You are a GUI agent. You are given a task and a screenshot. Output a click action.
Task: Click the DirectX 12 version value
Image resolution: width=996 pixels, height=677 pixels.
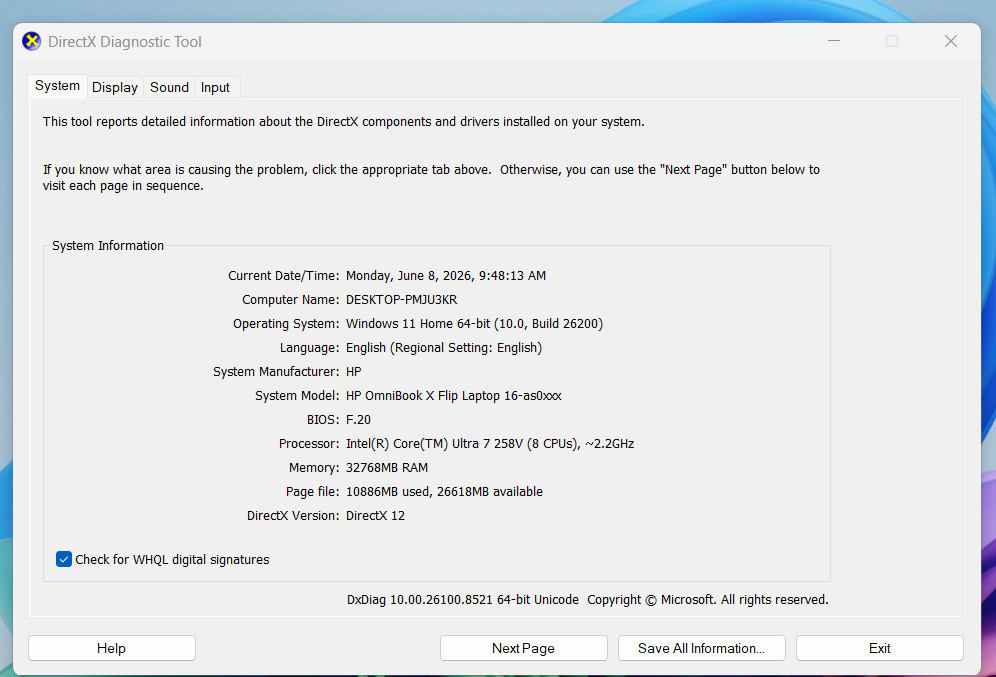(x=375, y=516)
